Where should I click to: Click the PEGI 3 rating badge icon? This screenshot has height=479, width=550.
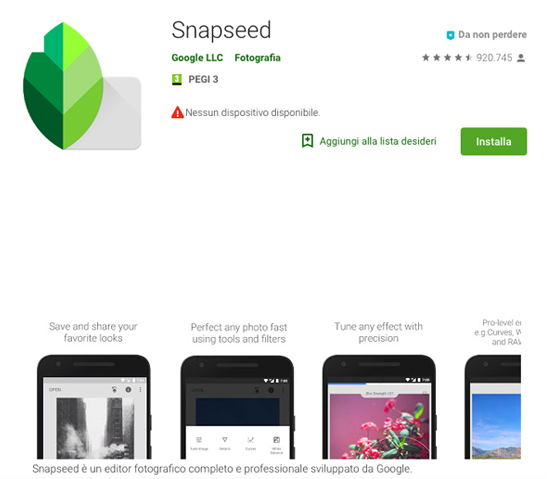[177, 80]
